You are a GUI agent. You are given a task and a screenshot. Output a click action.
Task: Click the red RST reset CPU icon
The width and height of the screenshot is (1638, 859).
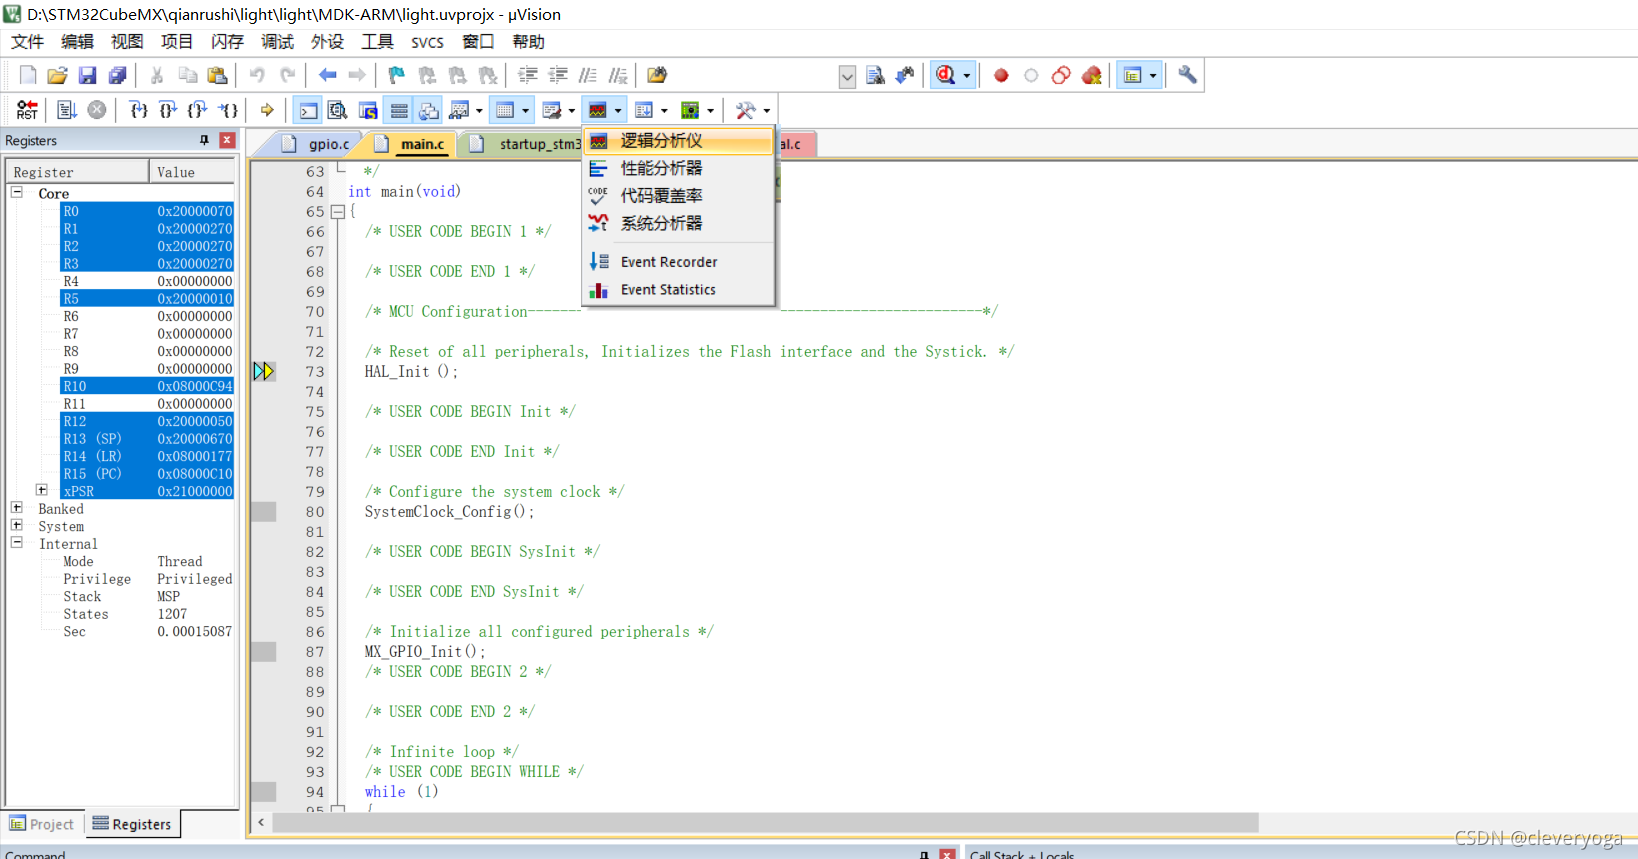coord(27,110)
